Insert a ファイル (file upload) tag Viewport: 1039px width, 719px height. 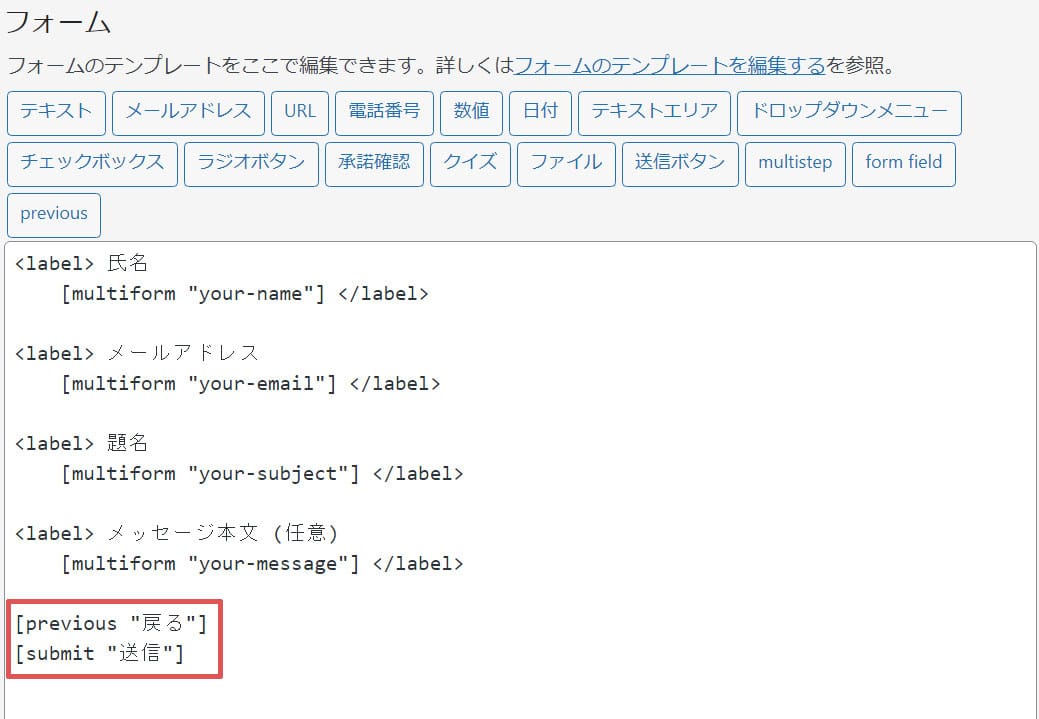(x=565, y=163)
